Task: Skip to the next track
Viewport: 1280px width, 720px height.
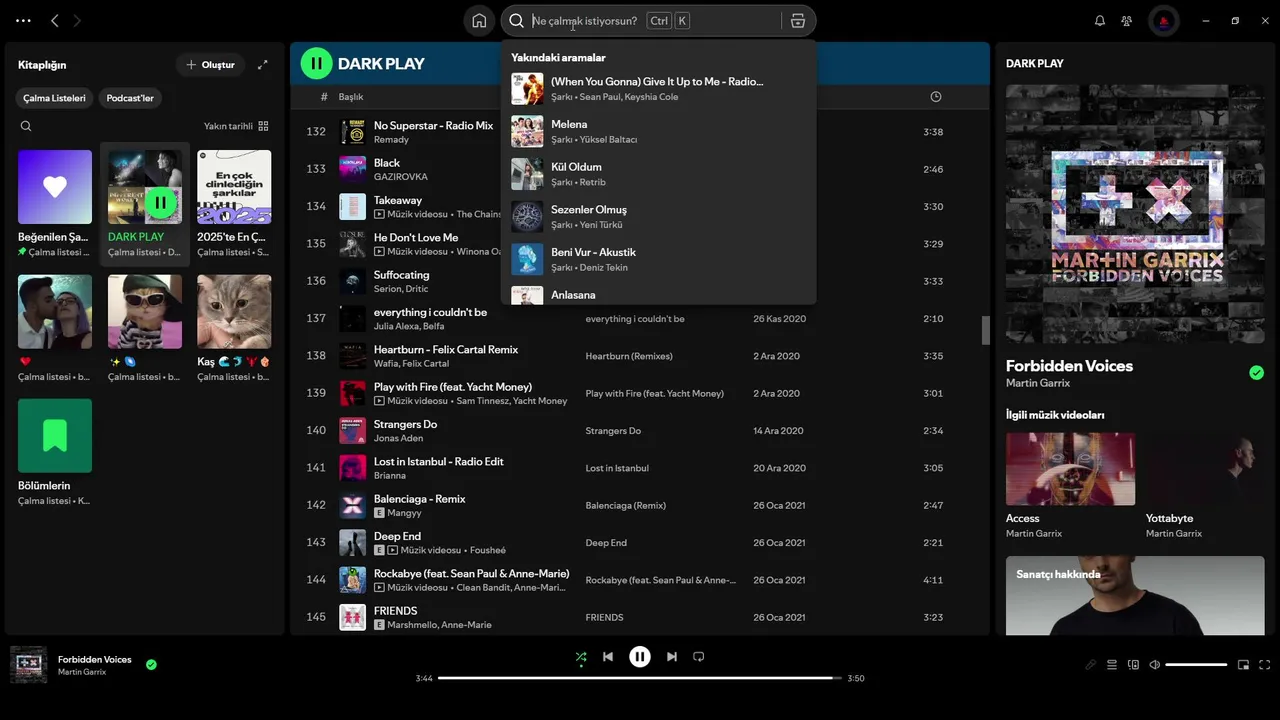Action: (x=672, y=657)
